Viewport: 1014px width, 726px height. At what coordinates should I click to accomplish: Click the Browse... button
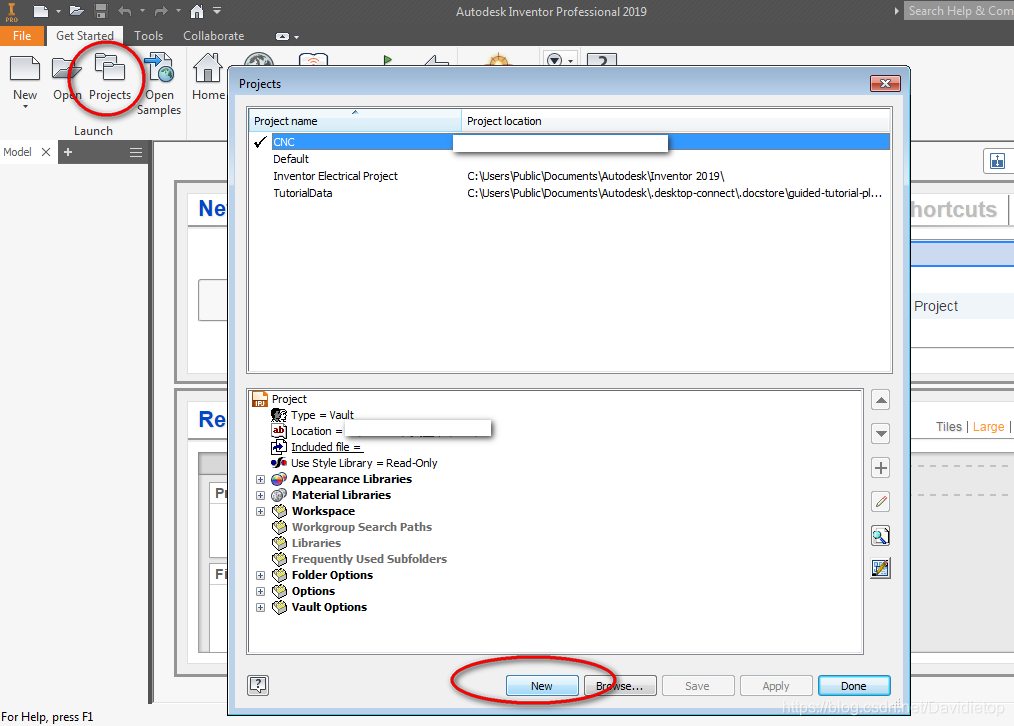[620, 686]
